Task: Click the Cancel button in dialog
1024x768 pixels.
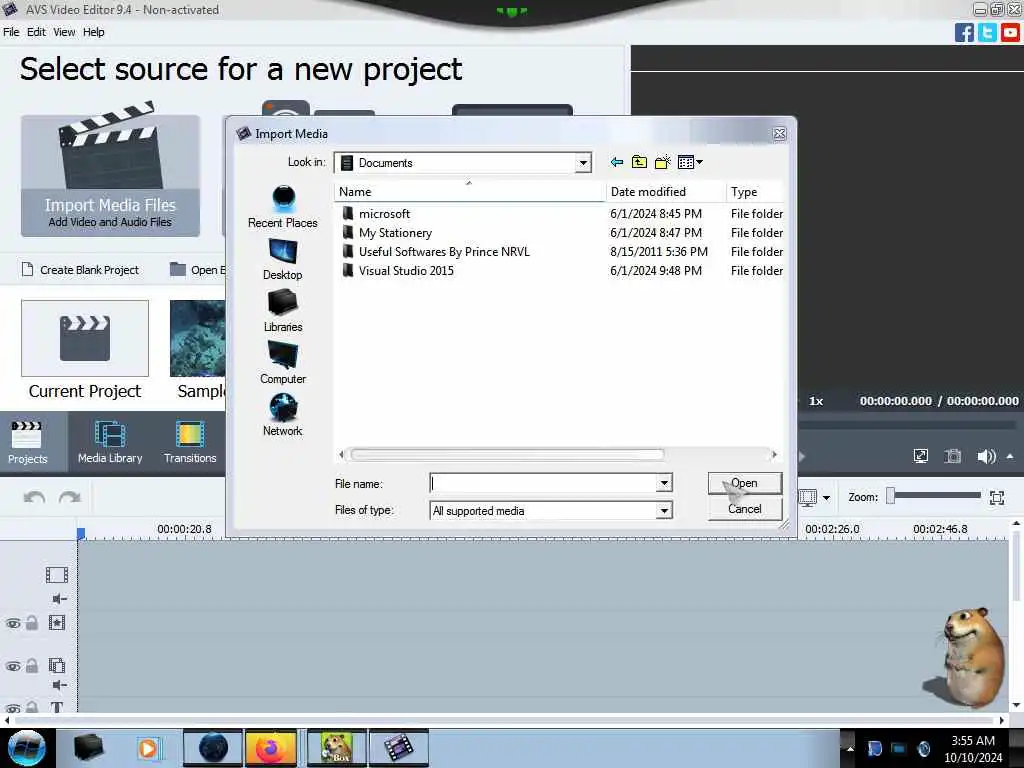Action: (744, 509)
